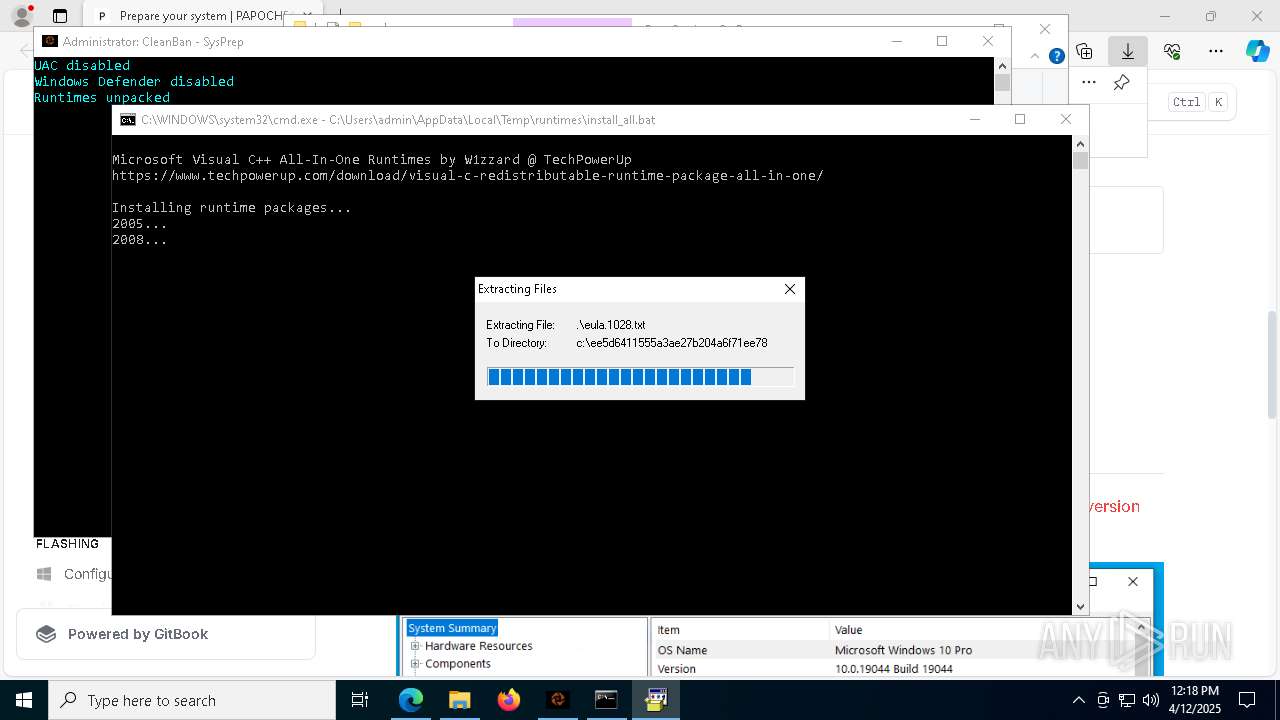The width and height of the screenshot is (1280, 720).
Task: Click the Windows logo 'Configu' sidebar item
Action: click(74, 574)
